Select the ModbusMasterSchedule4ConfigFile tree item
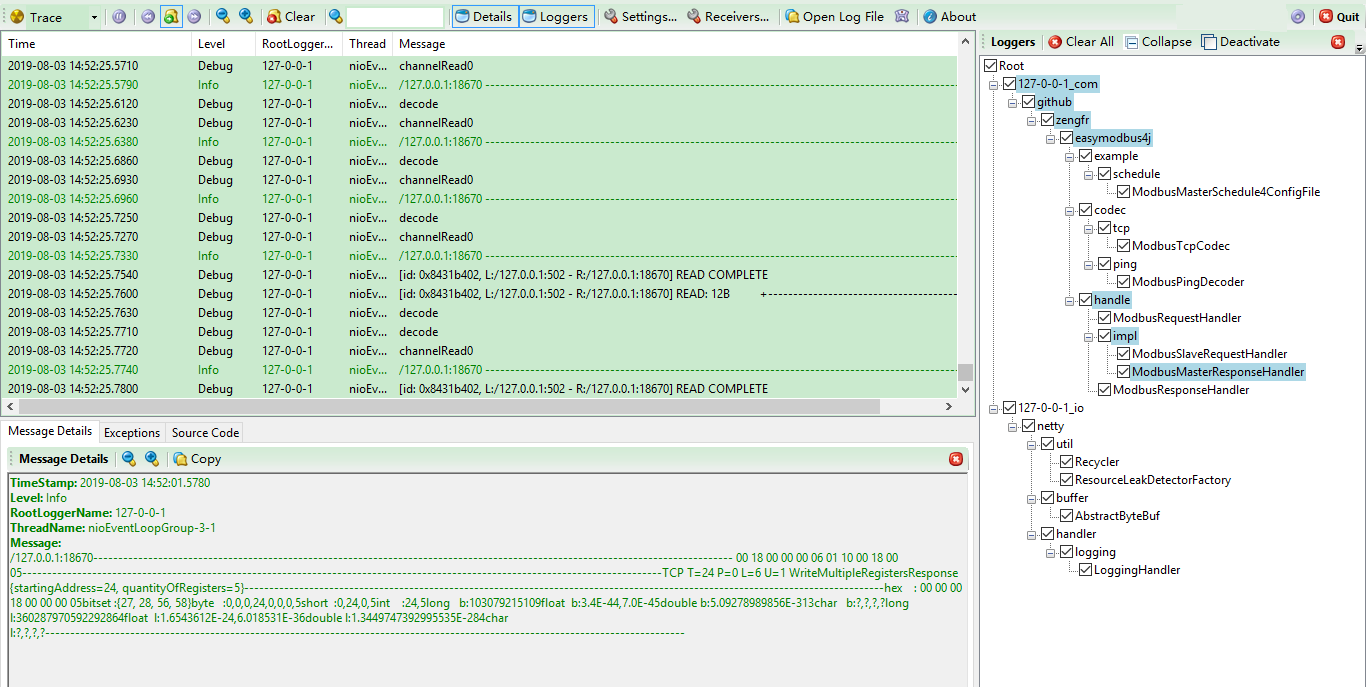The height and width of the screenshot is (687, 1366). 1226,192
